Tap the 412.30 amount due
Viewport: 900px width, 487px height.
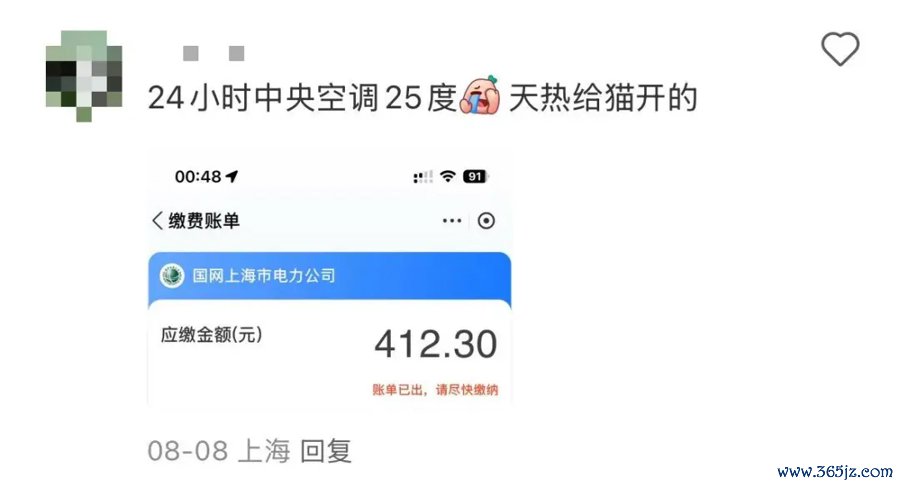(x=436, y=345)
